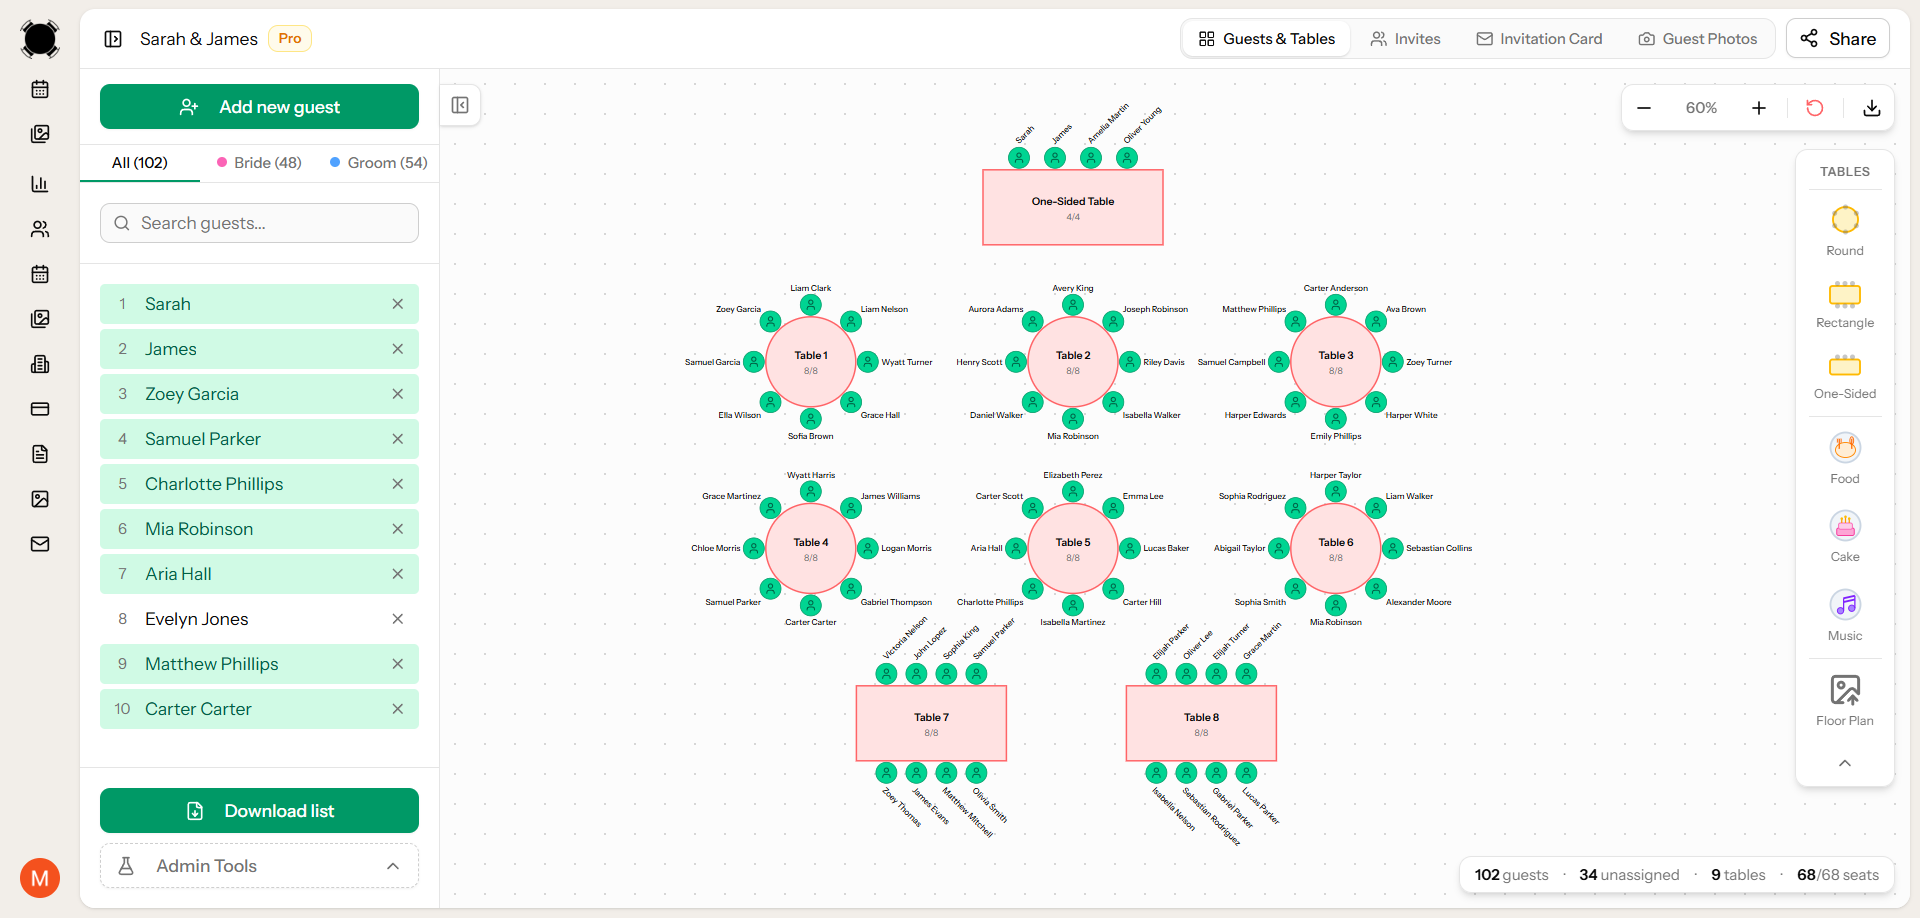The image size is (1920, 918).
Task: Reset the canvas view with the red undo icon
Action: 1815,107
